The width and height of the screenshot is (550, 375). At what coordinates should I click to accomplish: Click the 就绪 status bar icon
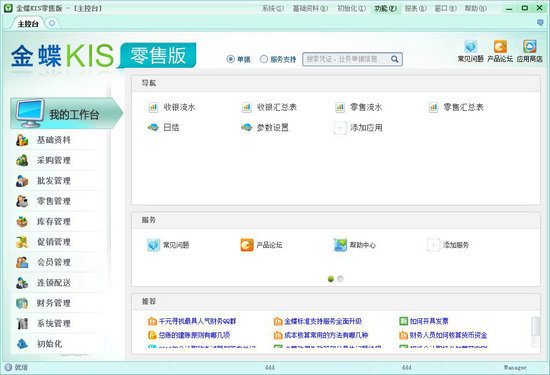click(8, 367)
